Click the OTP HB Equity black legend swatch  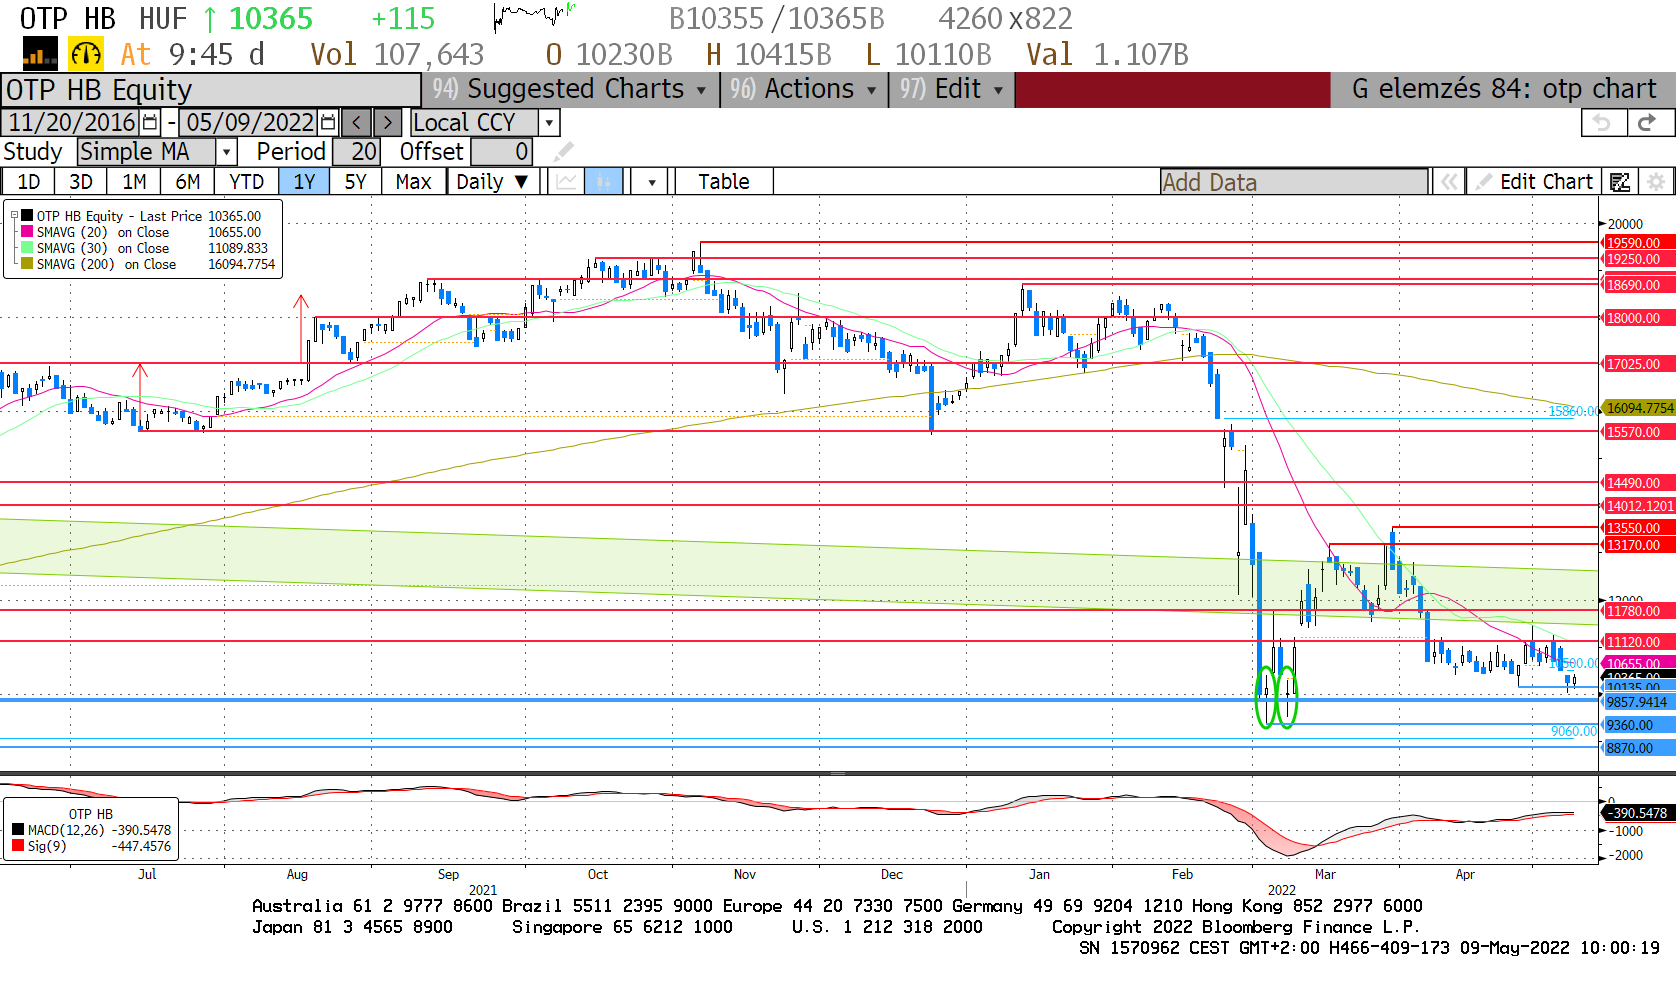[x=27, y=216]
